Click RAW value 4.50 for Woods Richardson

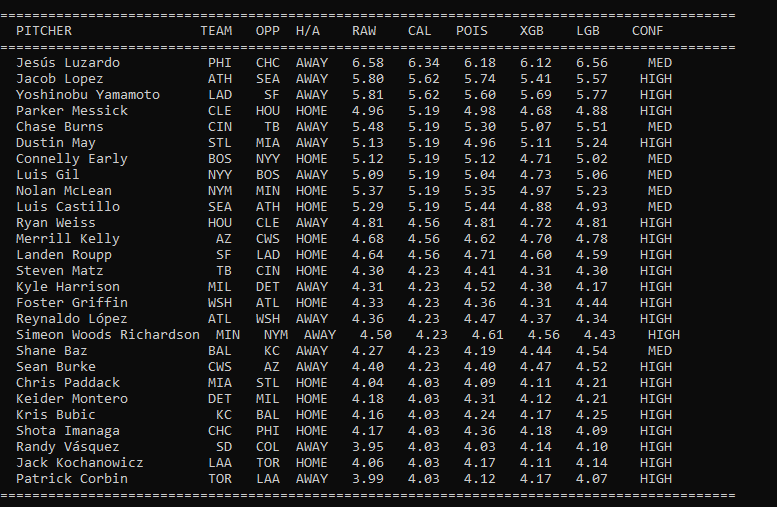[x=376, y=335]
